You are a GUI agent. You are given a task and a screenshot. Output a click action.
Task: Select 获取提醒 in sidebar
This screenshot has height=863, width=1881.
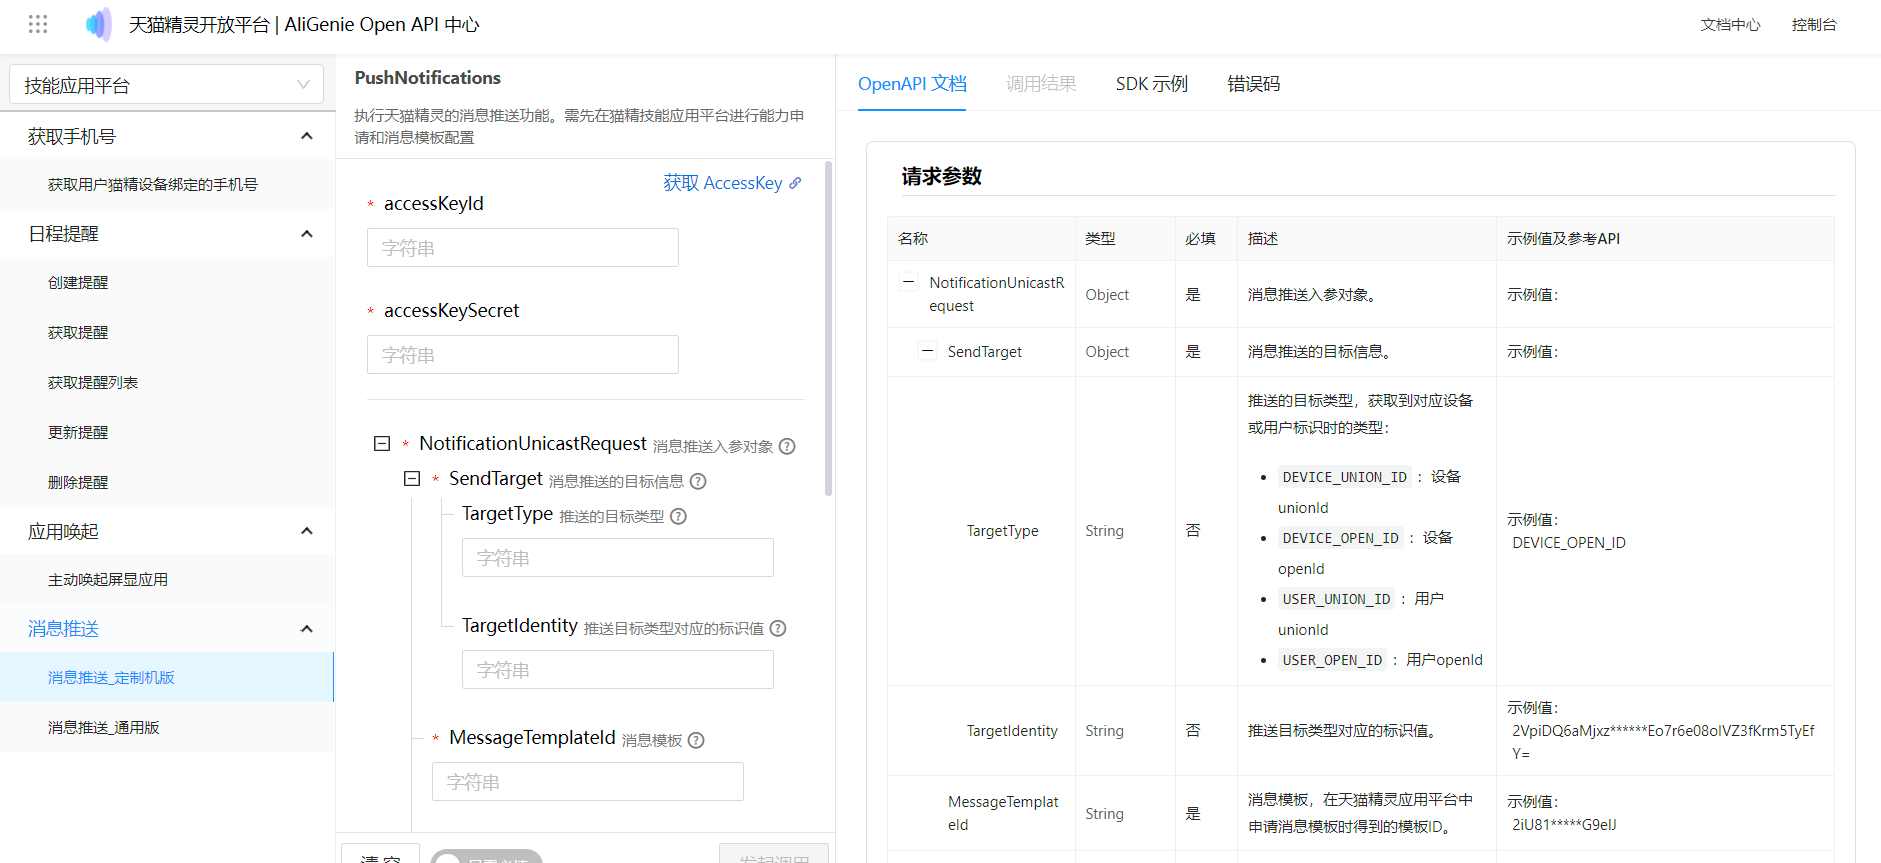click(167, 332)
